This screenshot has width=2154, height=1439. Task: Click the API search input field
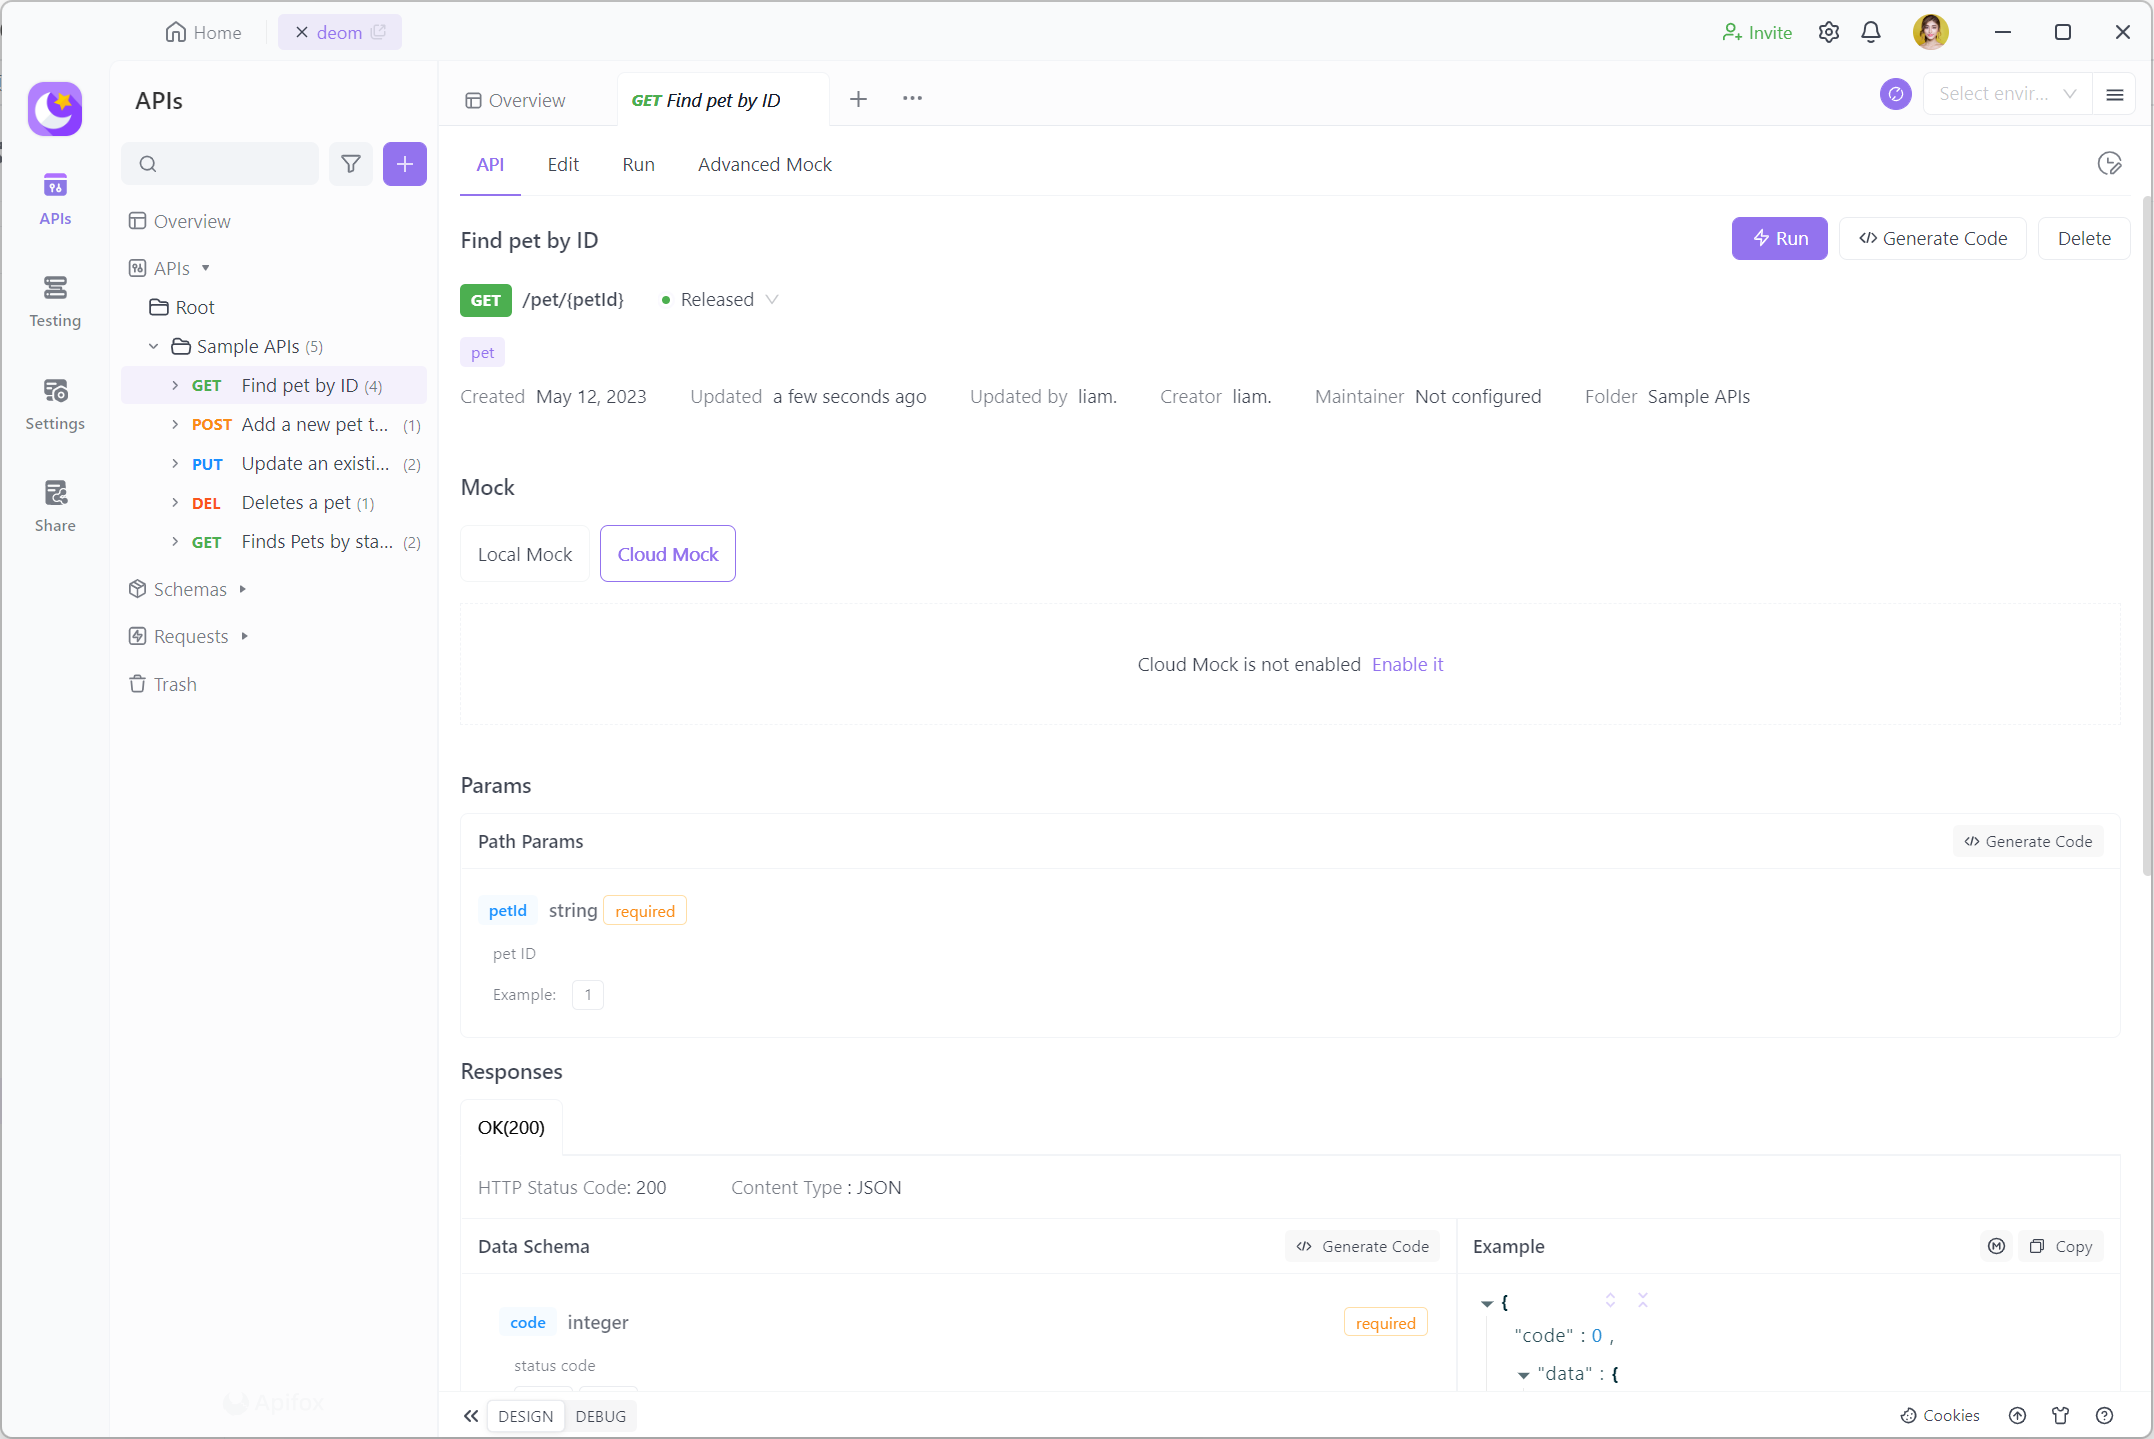(x=220, y=164)
